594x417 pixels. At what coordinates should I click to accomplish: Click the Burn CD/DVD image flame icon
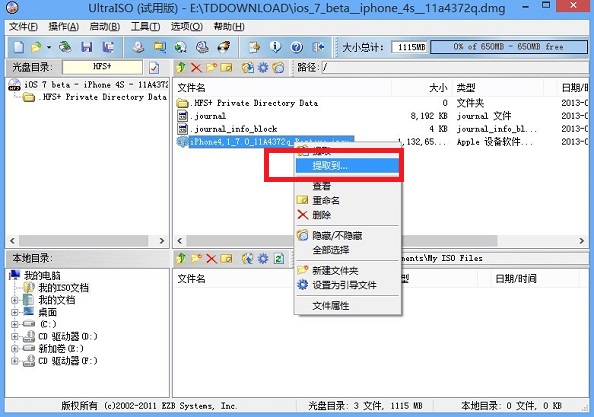(x=224, y=47)
